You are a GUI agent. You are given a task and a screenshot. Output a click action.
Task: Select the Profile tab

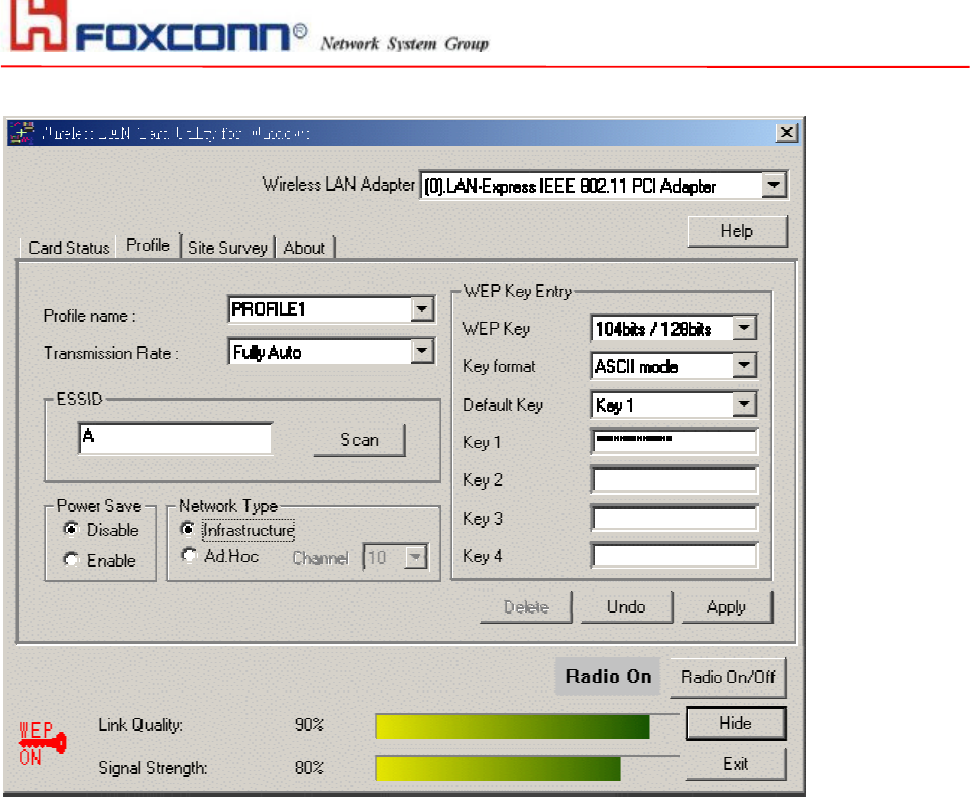[148, 245]
